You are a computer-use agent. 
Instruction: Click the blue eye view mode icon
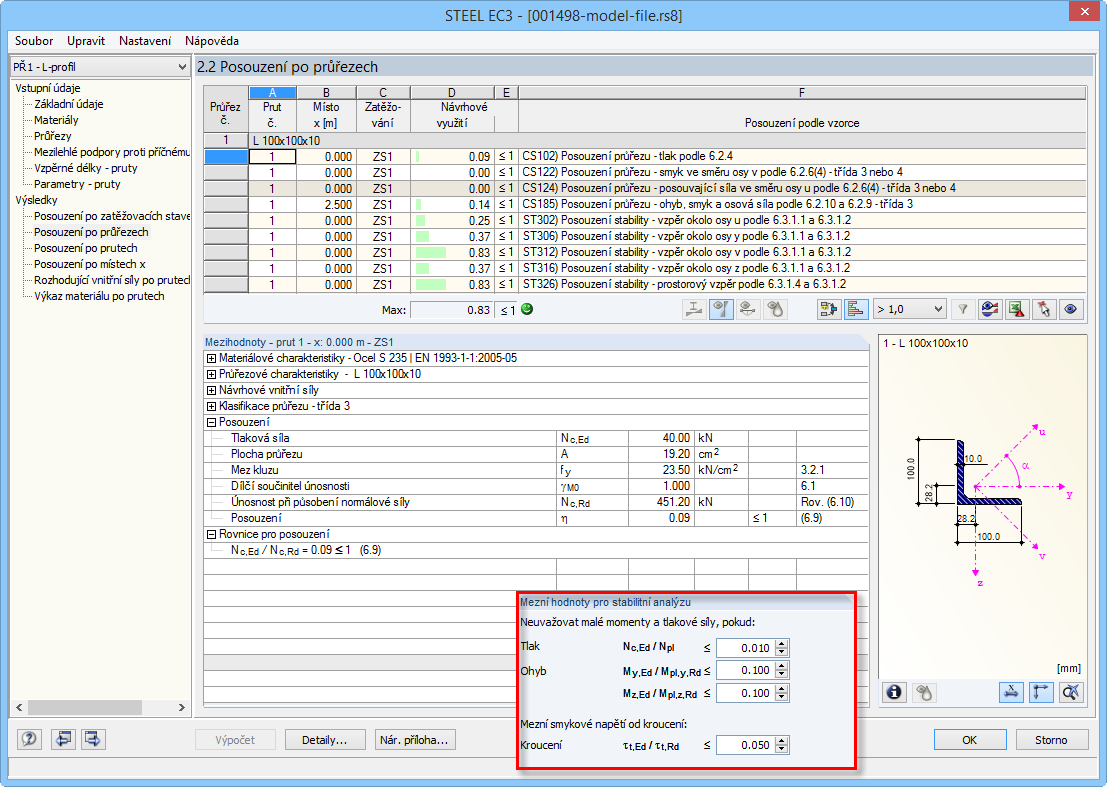1071,309
